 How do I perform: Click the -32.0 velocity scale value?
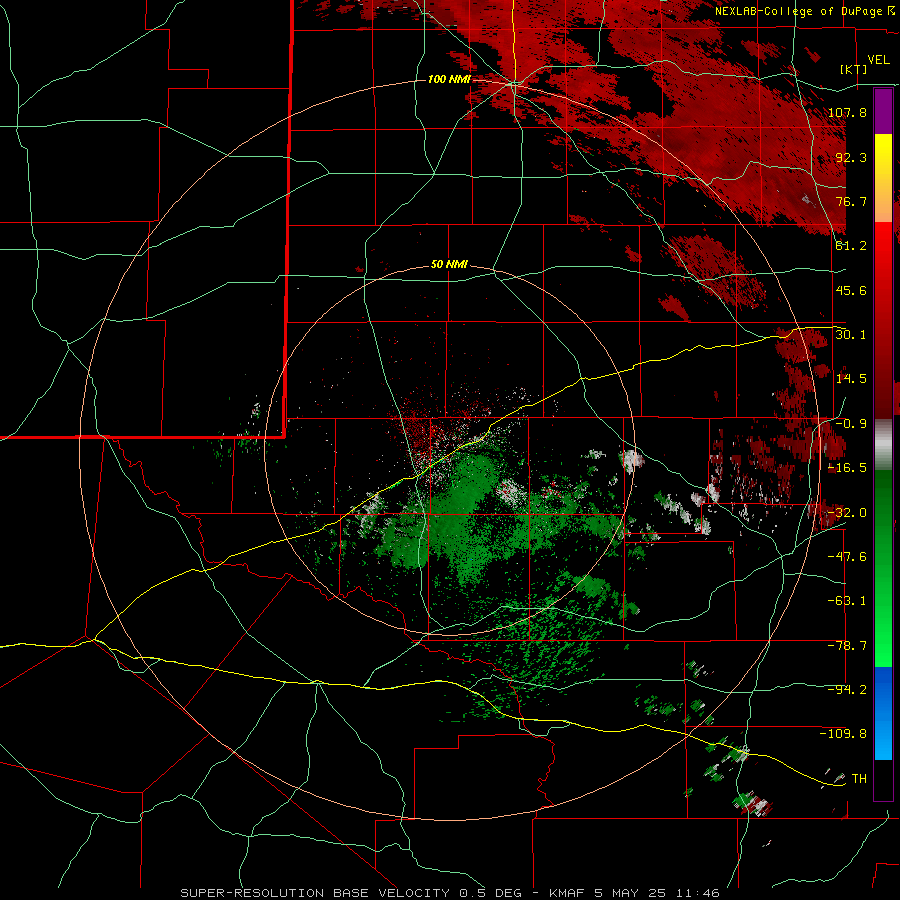click(847, 513)
